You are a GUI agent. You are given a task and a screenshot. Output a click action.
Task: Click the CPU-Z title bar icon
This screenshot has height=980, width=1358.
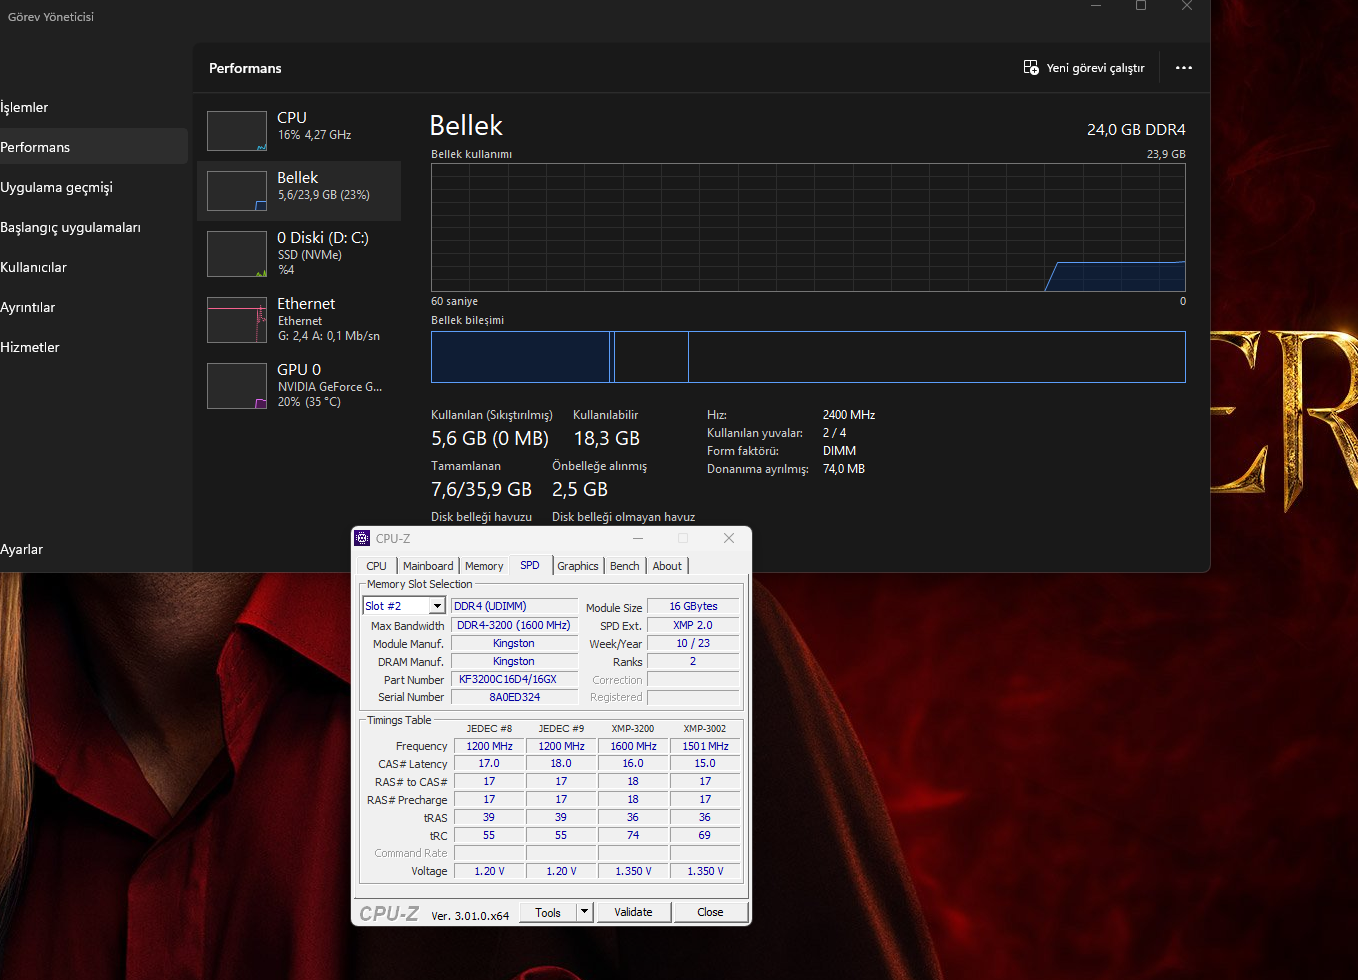363,538
